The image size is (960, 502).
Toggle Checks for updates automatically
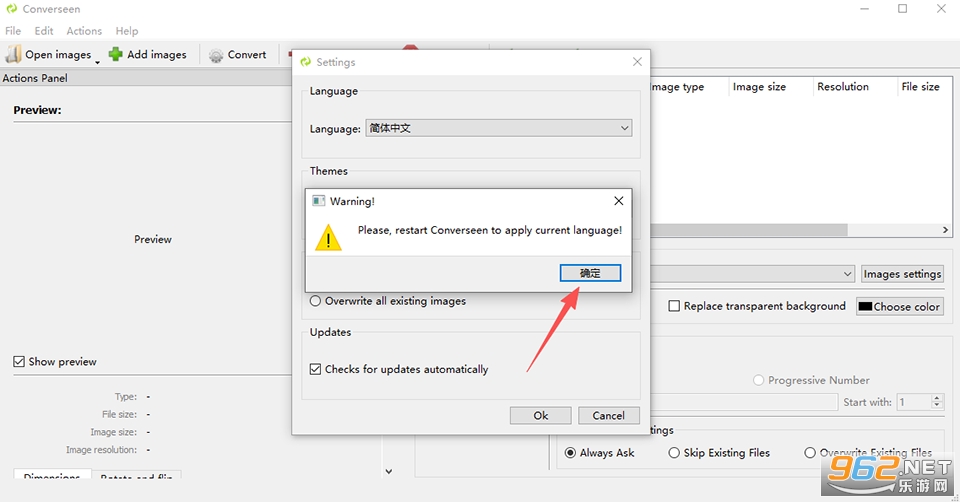click(x=315, y=369)
